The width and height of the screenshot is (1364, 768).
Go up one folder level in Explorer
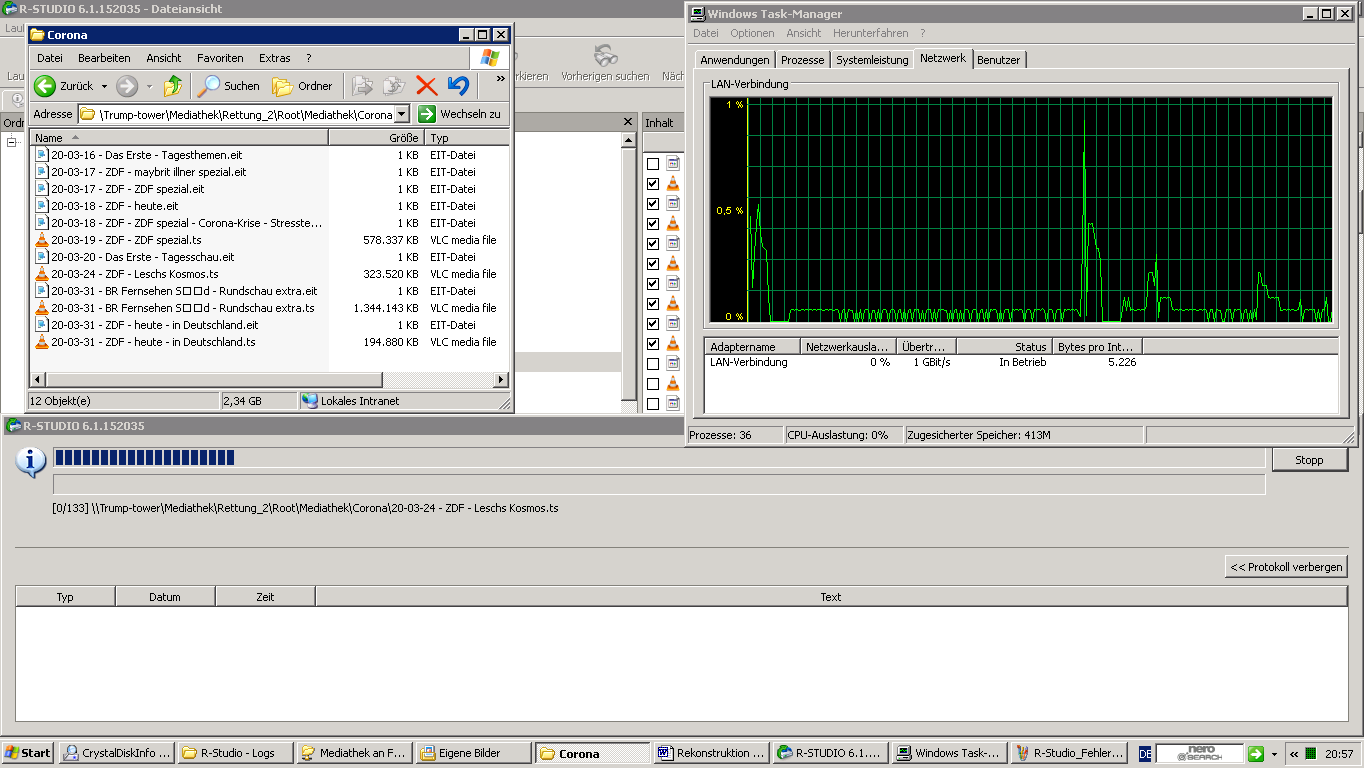173,86
